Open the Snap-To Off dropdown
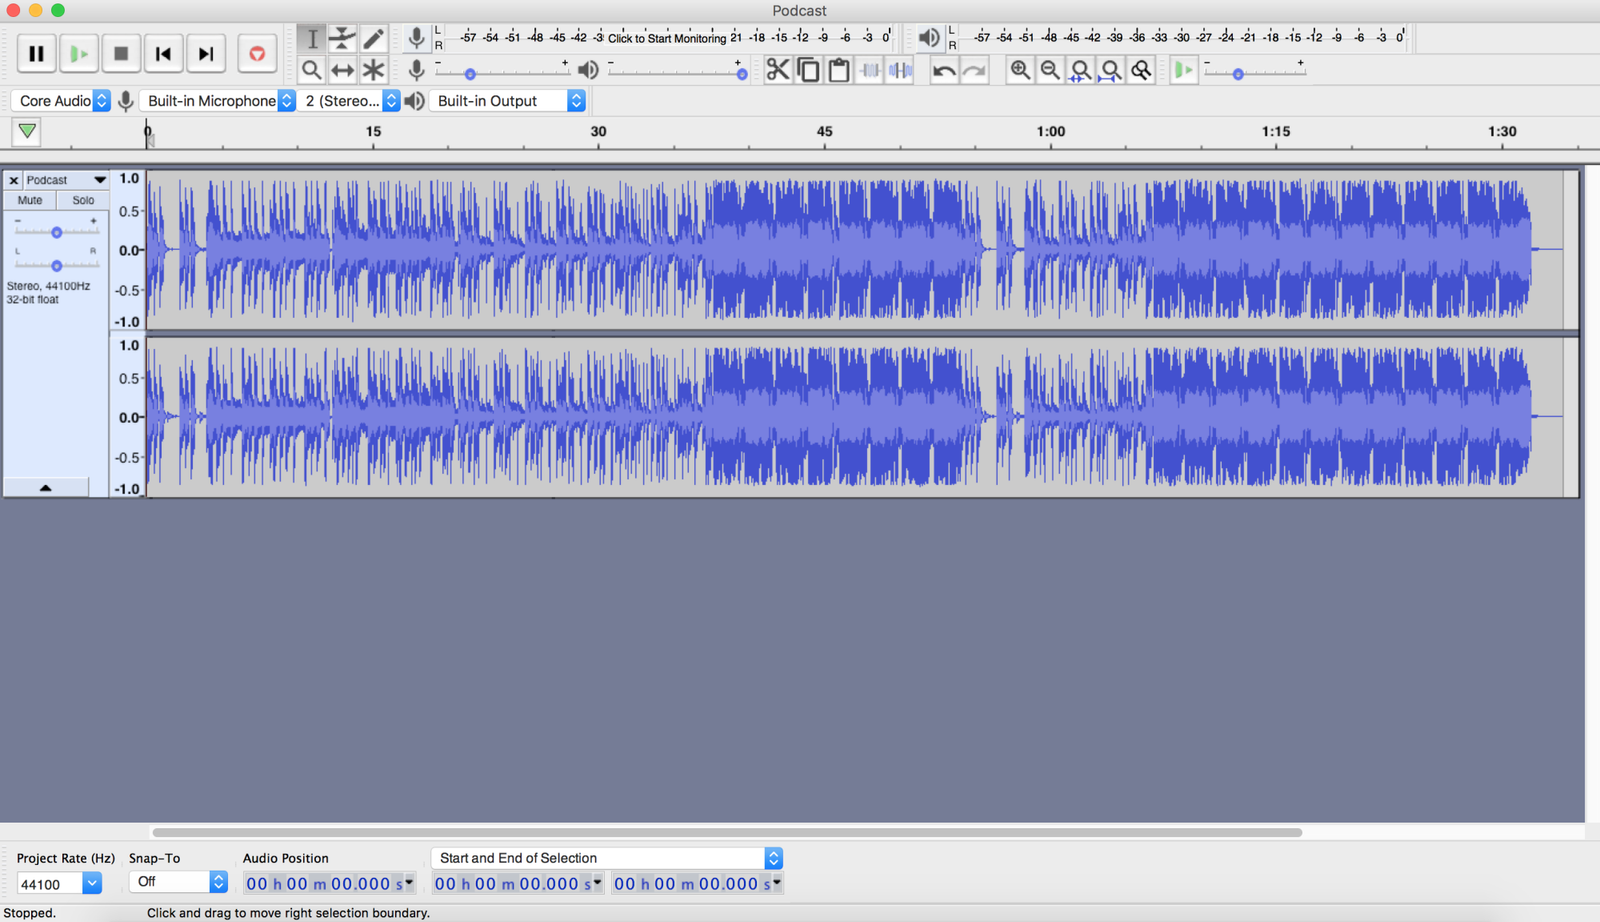The height and width of the screenshot is (922, 1600). [178, 882]
